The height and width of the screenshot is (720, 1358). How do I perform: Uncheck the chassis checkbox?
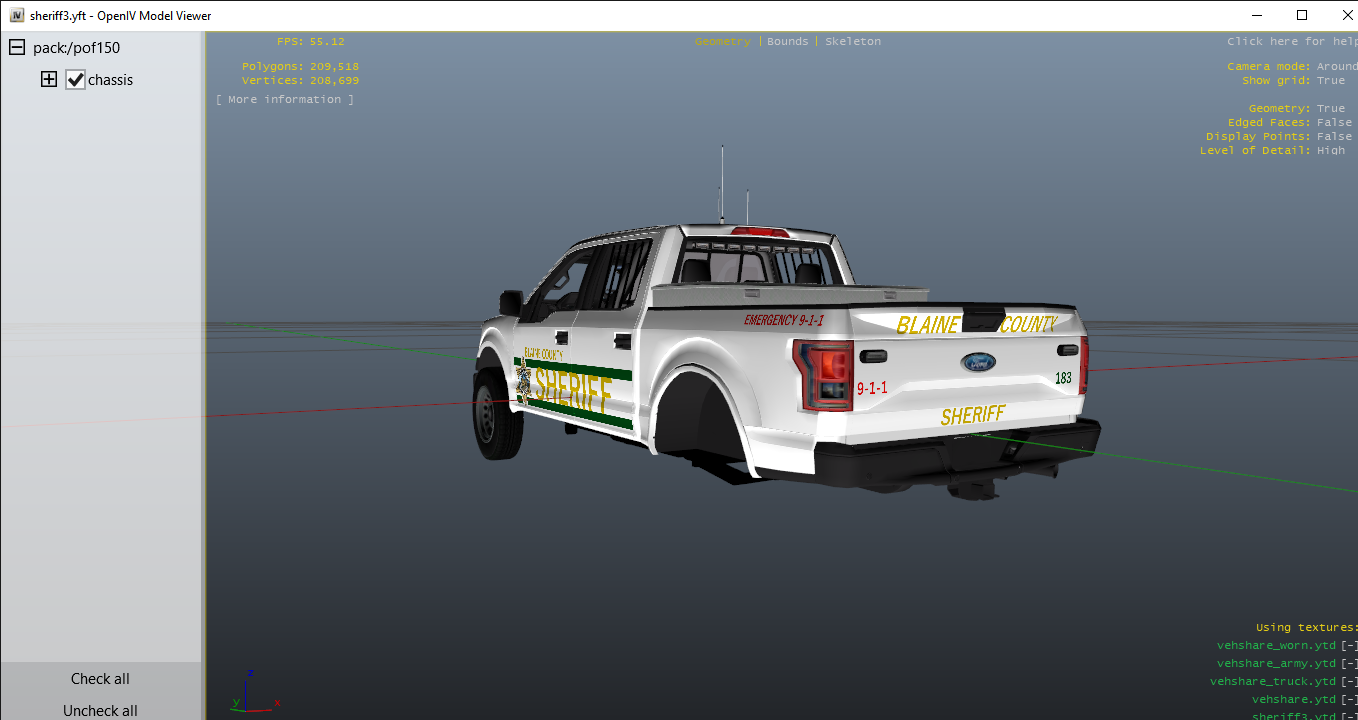coord(76,80)
